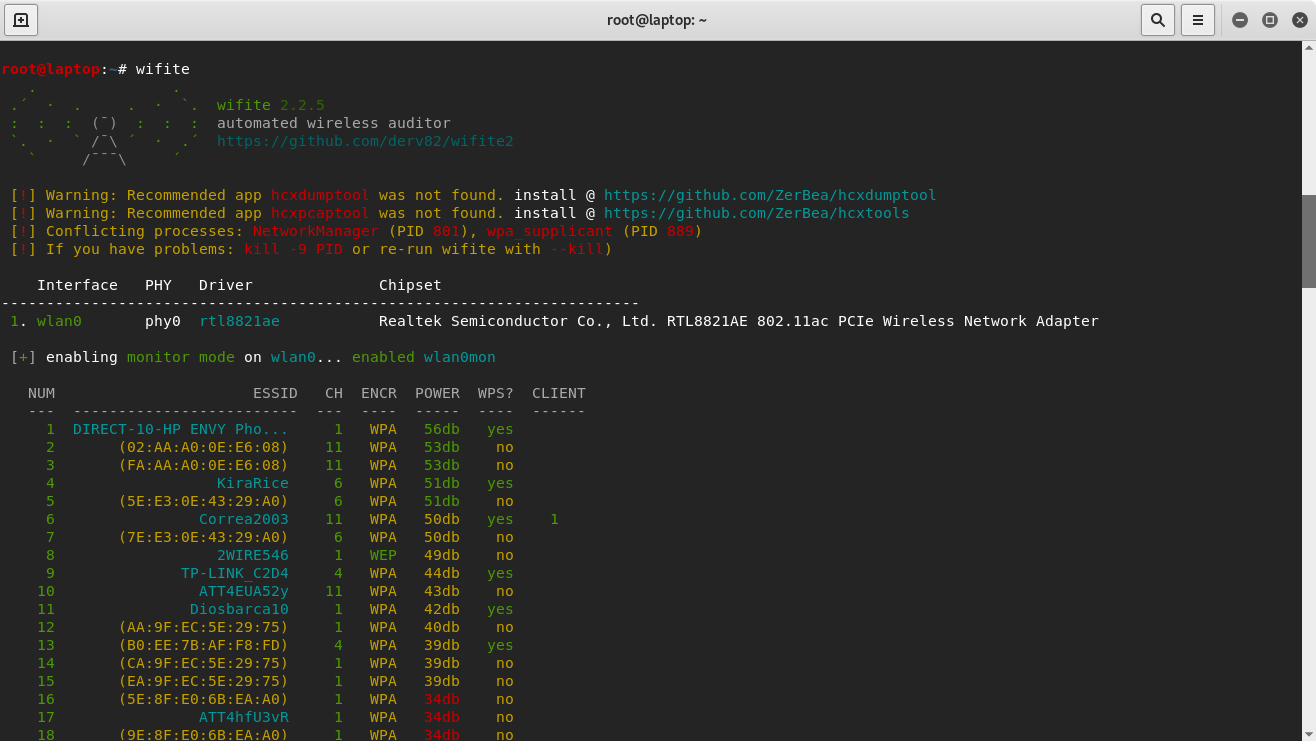This screenshot has width=1316, height=741.
Task: Open the hcxtools GitHub URL
Action: point(756,213)
